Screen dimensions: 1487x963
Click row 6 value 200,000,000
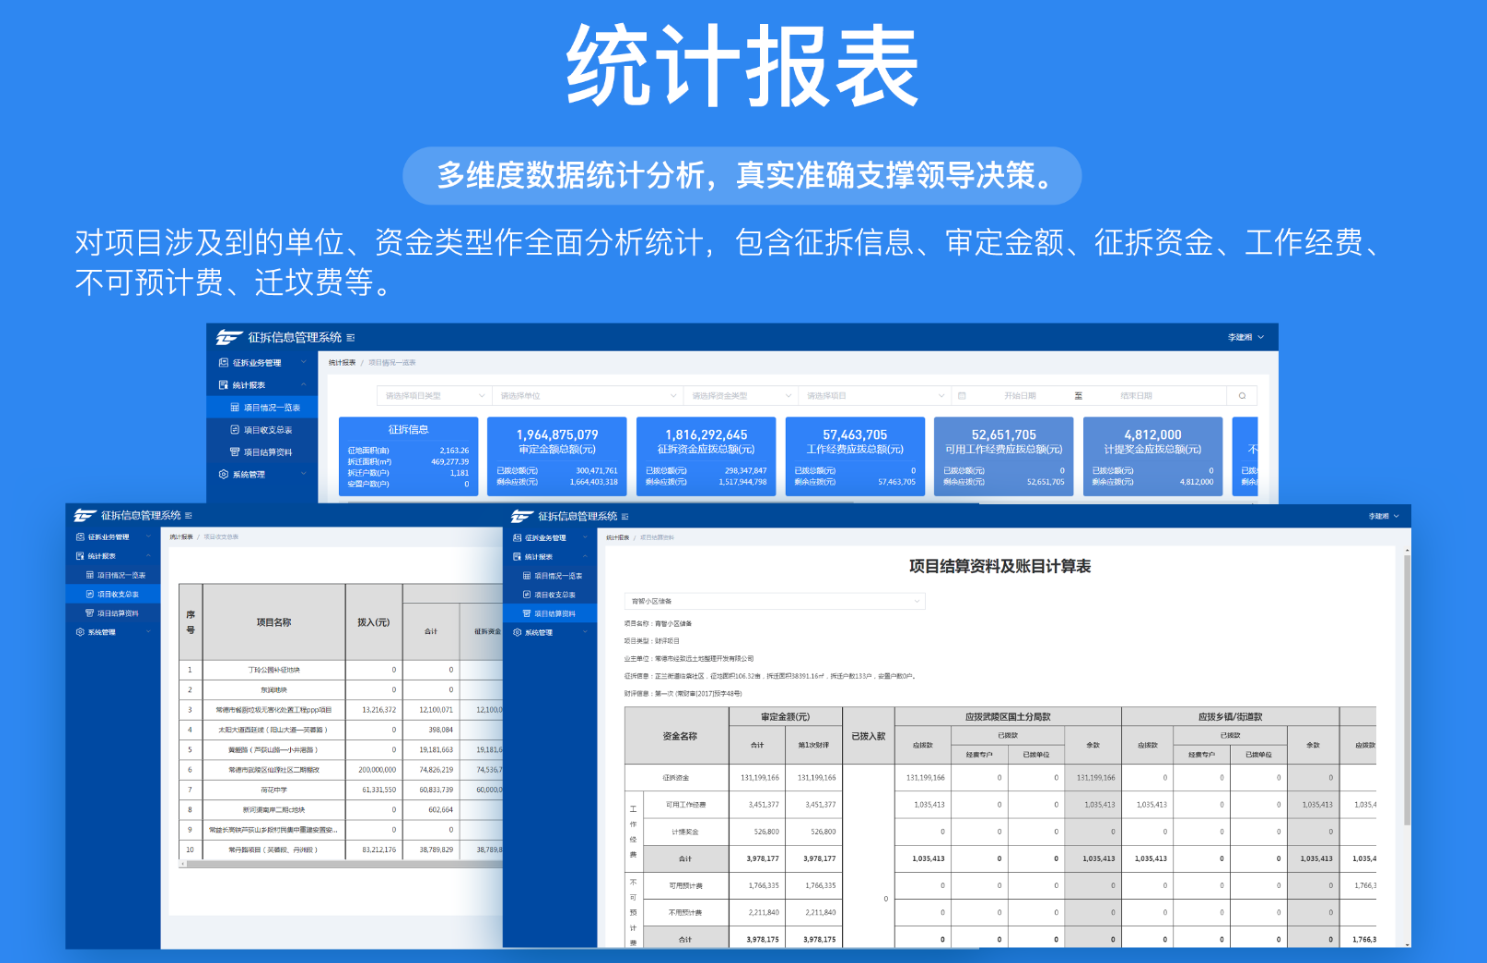pos(377,770)
